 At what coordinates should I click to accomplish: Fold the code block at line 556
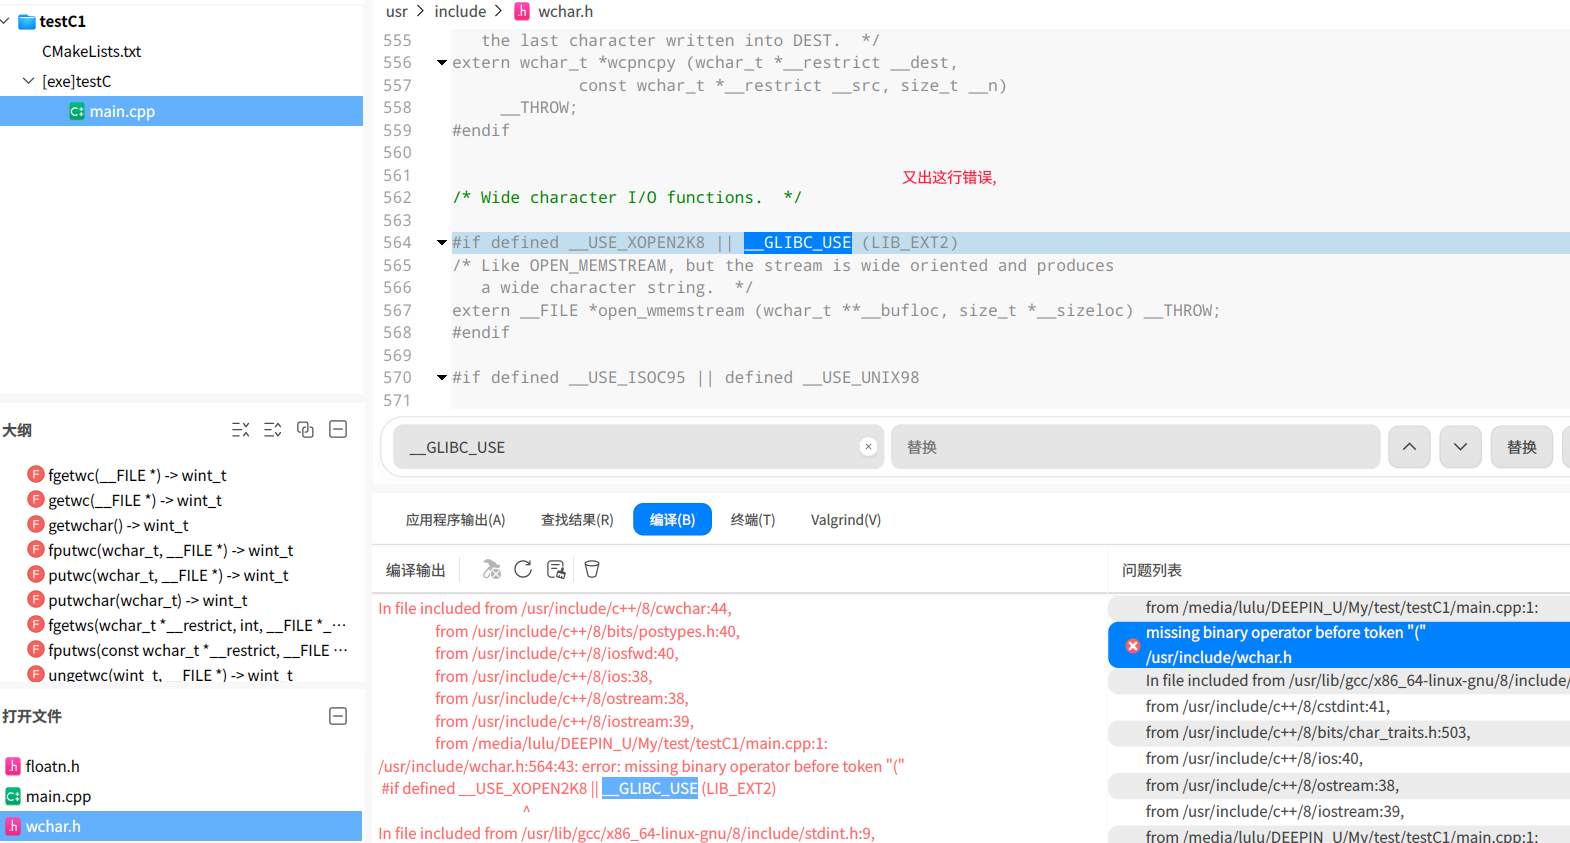(x=442, y=63)
